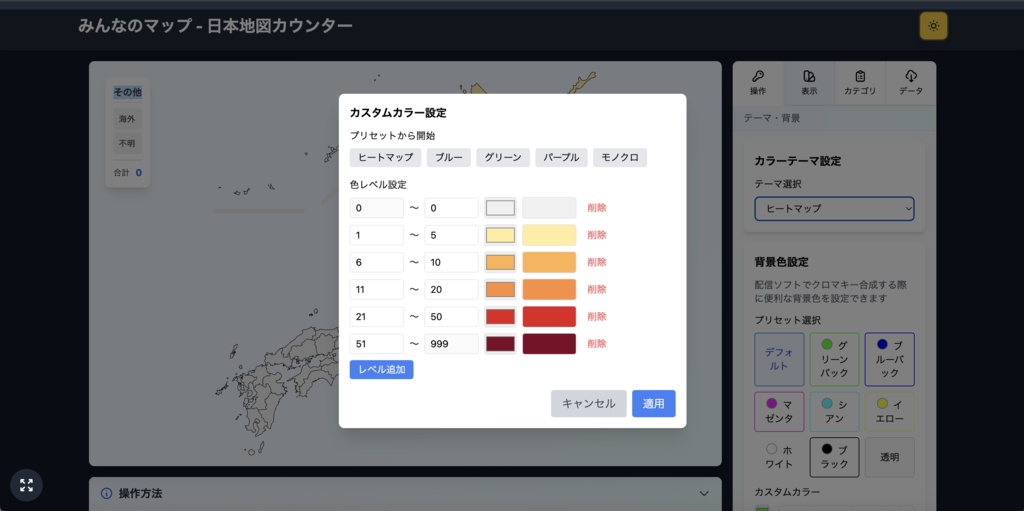
Task: Cancel the custom color dialog
Action: (x=588, y=403)
